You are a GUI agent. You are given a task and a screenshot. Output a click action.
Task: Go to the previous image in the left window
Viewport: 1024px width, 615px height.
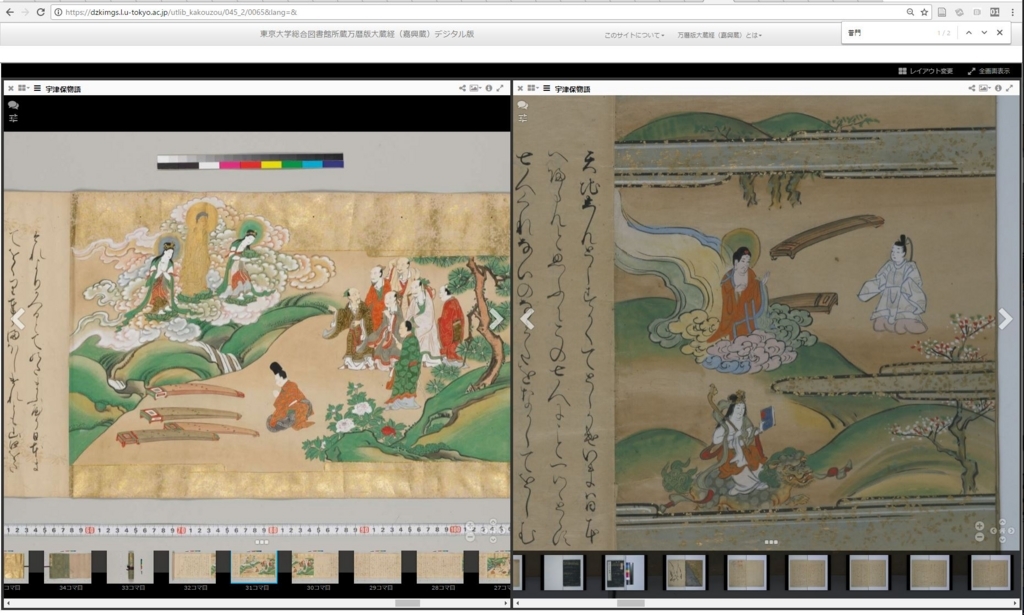(18, 319)
